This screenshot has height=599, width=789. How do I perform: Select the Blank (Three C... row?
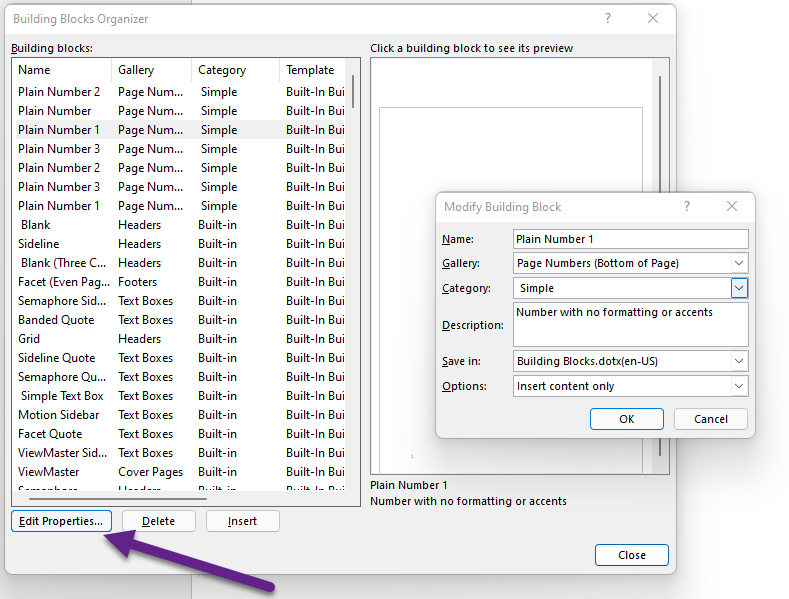pyautogui.click(x=181, y=263)
